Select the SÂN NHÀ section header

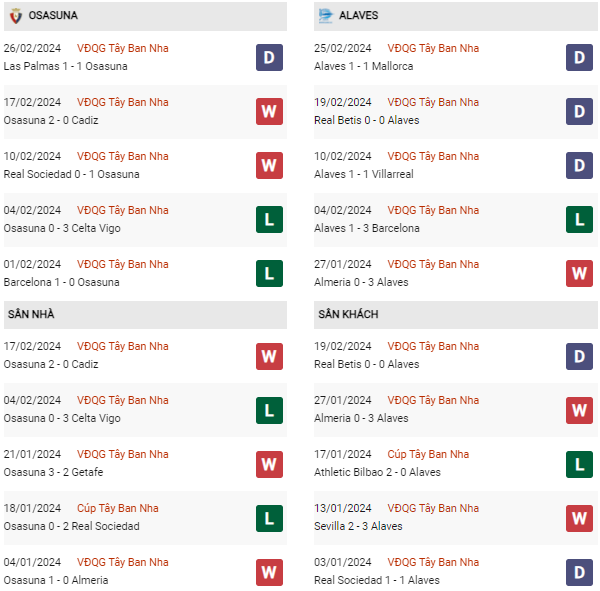coord(31,314)
